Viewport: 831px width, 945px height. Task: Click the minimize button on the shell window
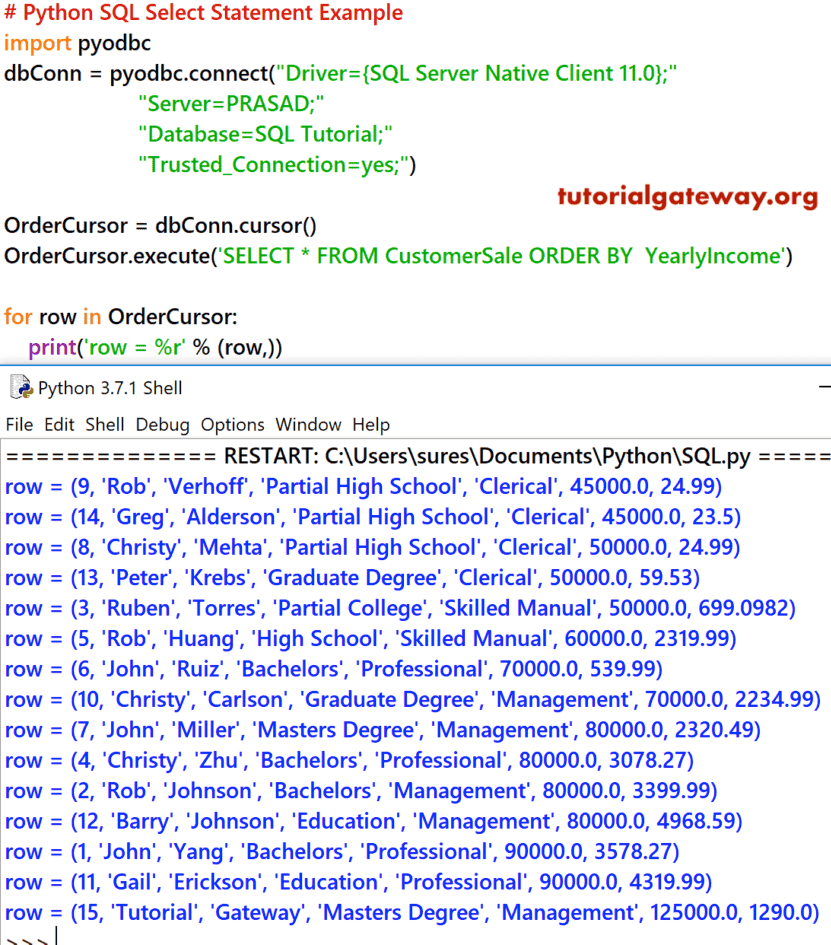click(824, 385)
